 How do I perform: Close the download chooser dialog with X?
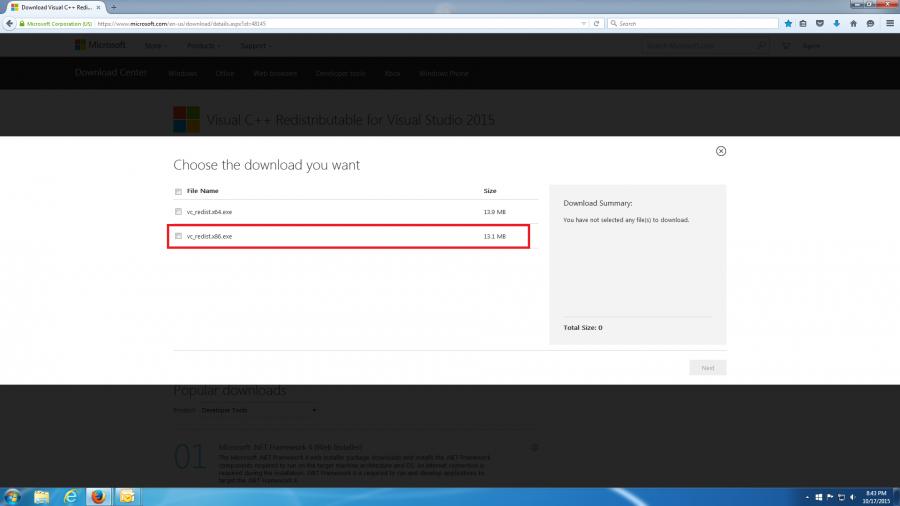(x=721, y=151)
